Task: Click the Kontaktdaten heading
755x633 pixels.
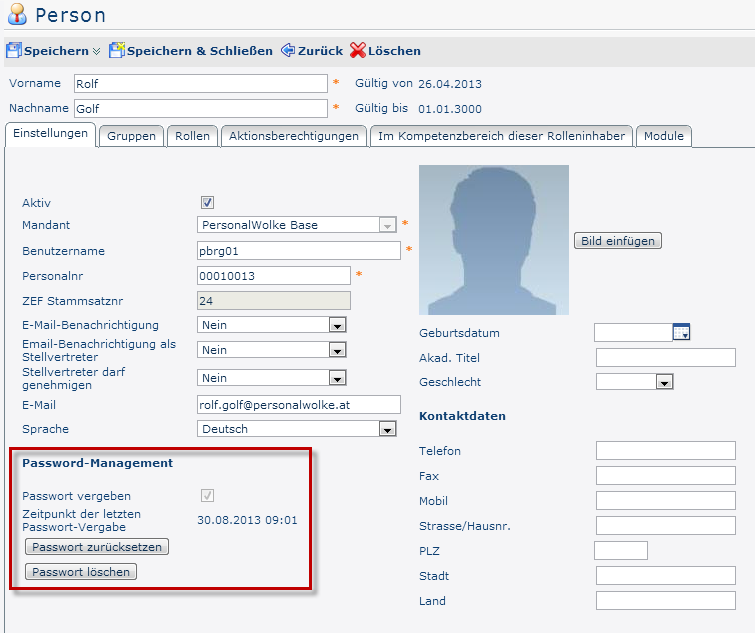Action: pyautogui.click(x=462, y=416)
